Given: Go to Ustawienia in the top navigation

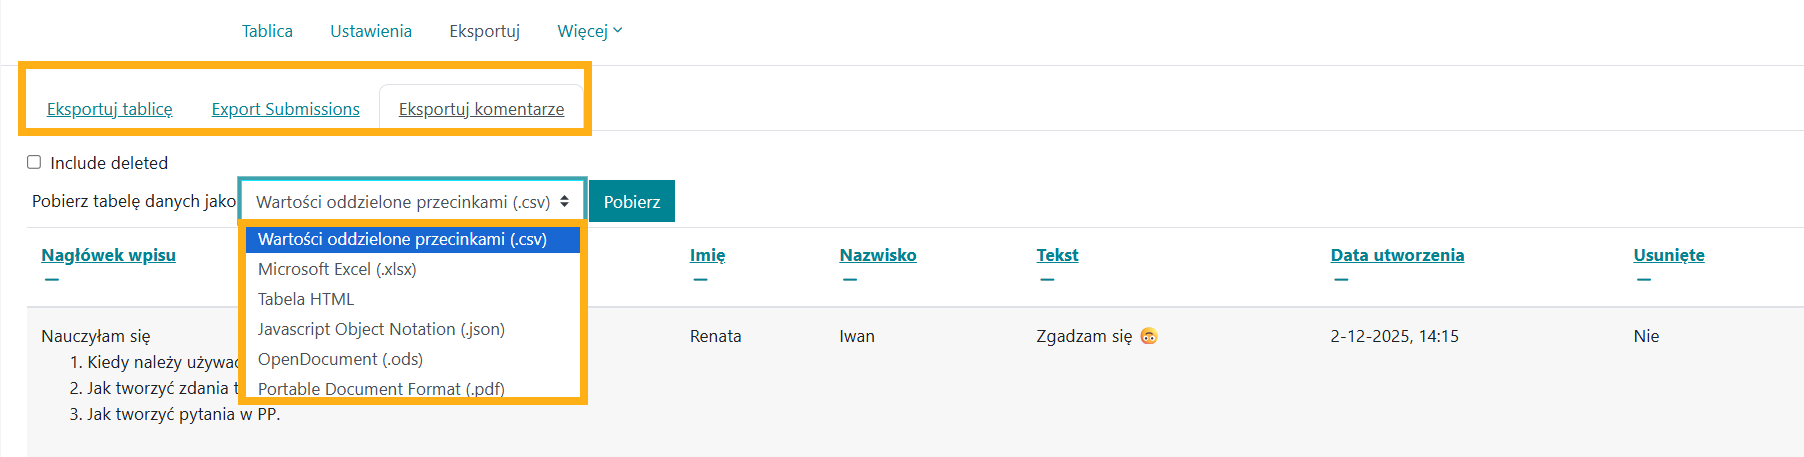Looking at the screenshot, I should [x=371, y=31].
